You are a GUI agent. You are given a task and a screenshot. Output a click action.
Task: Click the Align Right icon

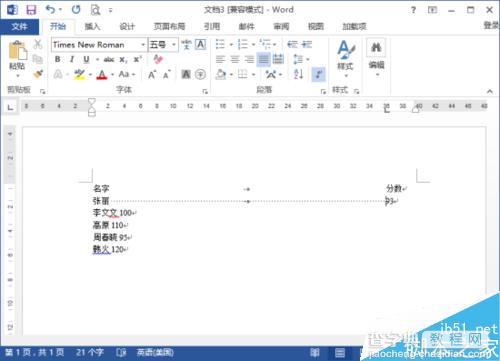point(249,59)
